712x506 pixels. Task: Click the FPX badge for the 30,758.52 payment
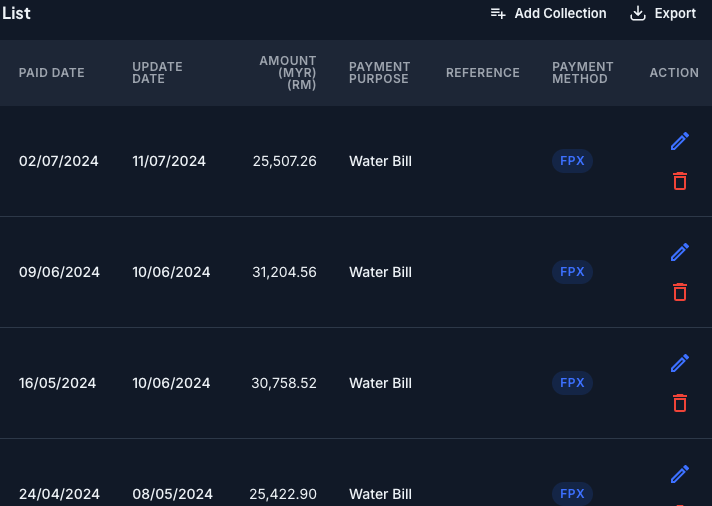tap(572, 383)
